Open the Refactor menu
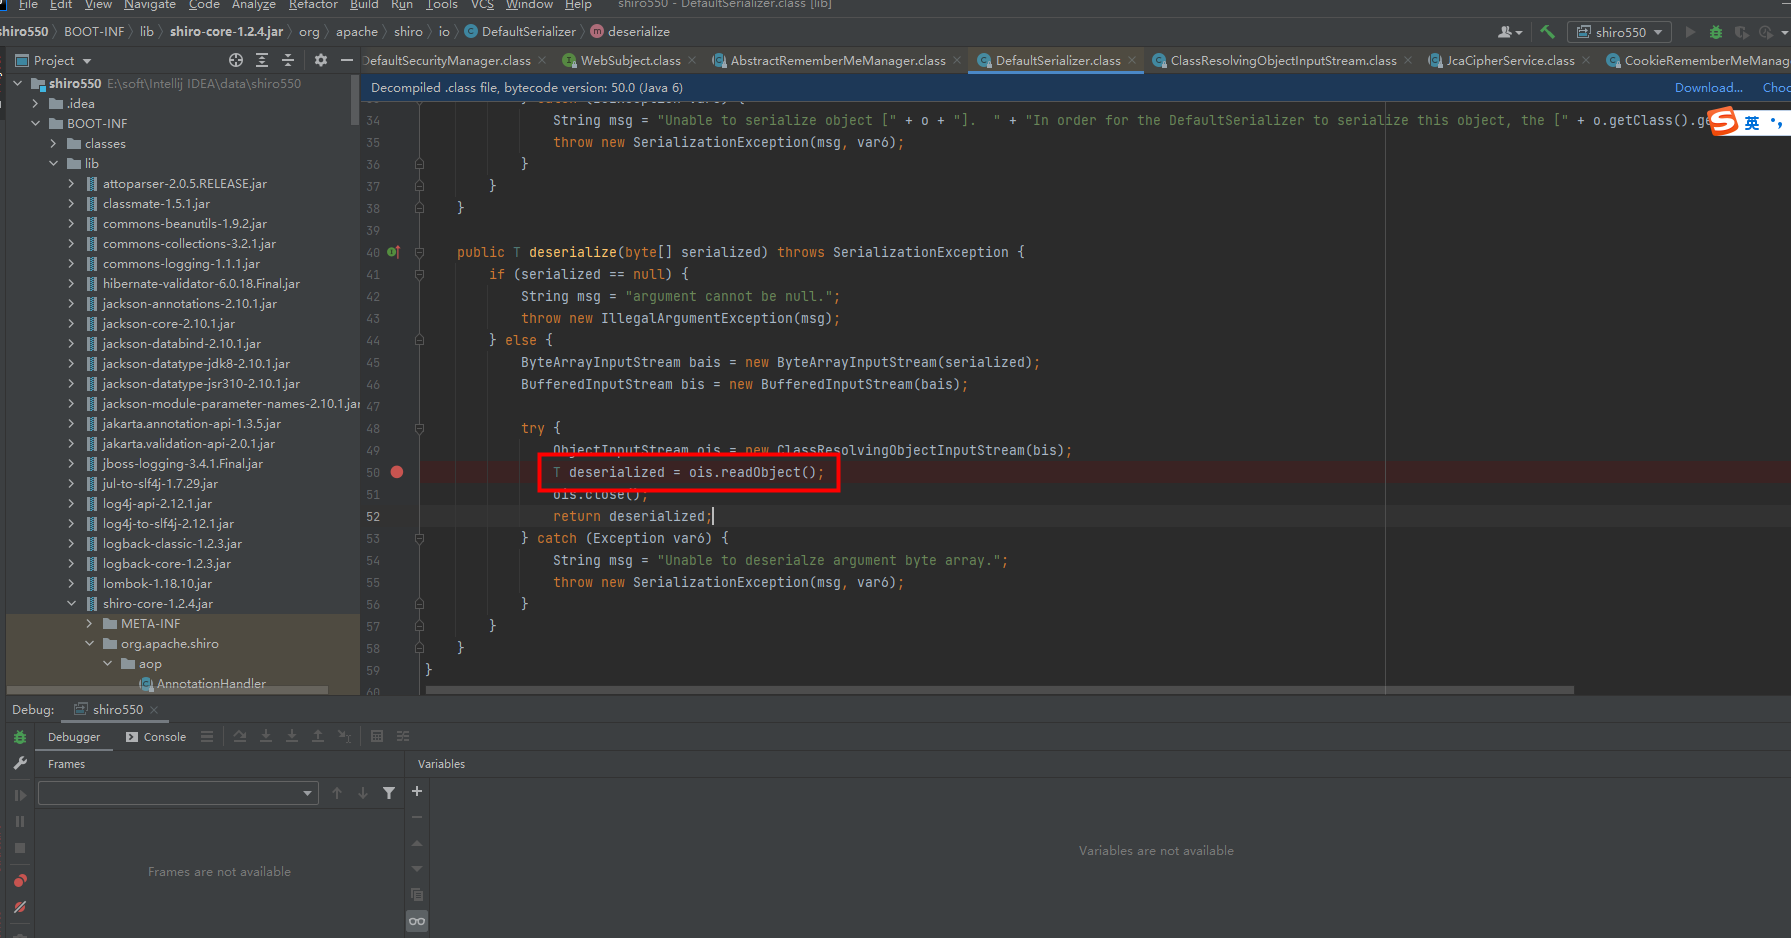Viewport: 1791px width, 938px height. [x=313, y=5]
